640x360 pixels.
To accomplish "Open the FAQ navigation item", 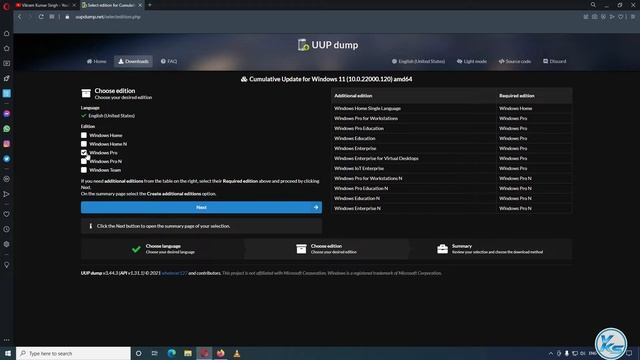I will pos(169,61).
